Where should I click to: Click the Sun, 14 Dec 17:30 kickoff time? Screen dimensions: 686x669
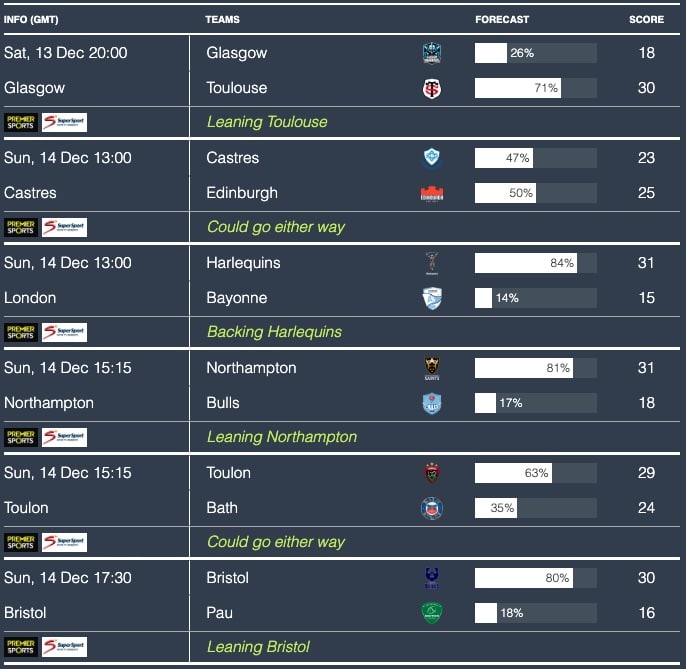pos(68,578)
